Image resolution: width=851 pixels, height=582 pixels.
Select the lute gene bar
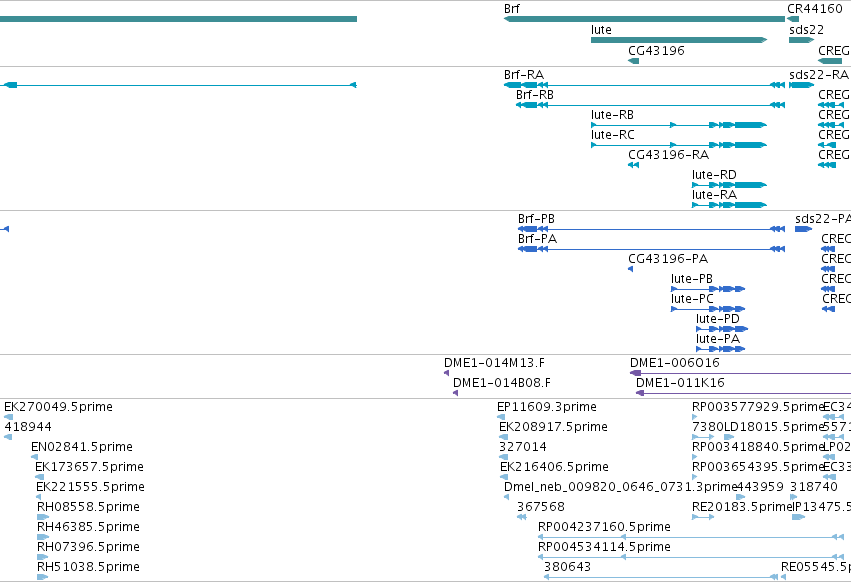coord(679,40)
